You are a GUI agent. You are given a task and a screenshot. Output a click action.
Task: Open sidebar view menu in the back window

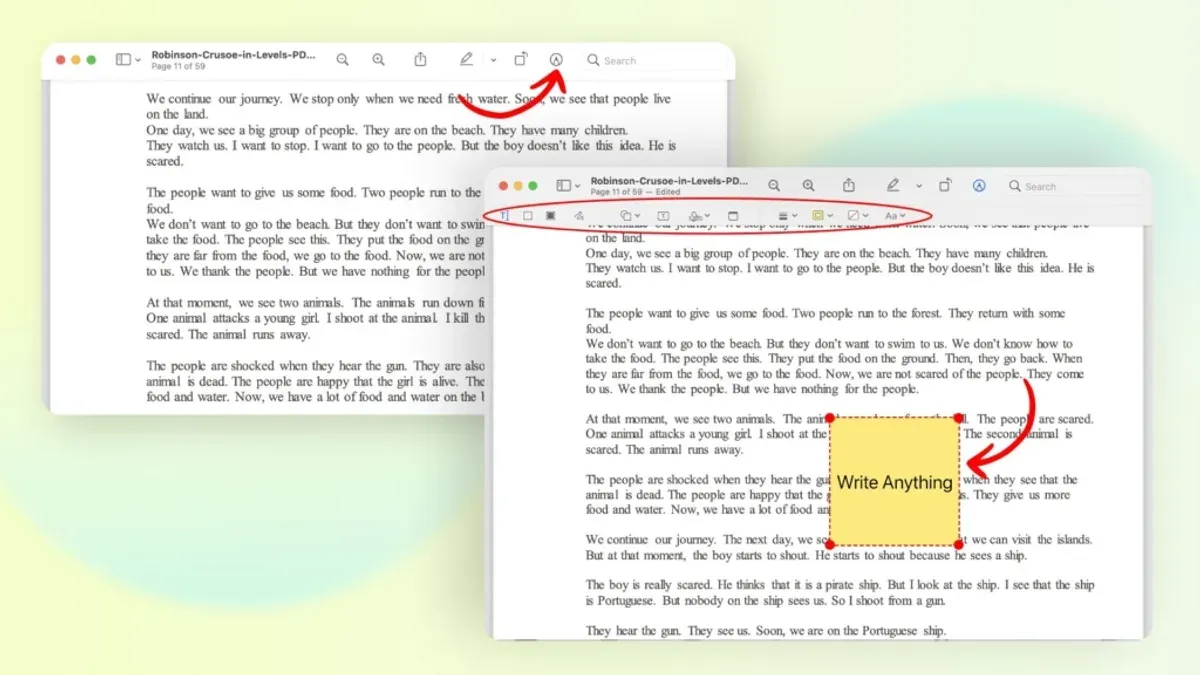pos(128,60)
